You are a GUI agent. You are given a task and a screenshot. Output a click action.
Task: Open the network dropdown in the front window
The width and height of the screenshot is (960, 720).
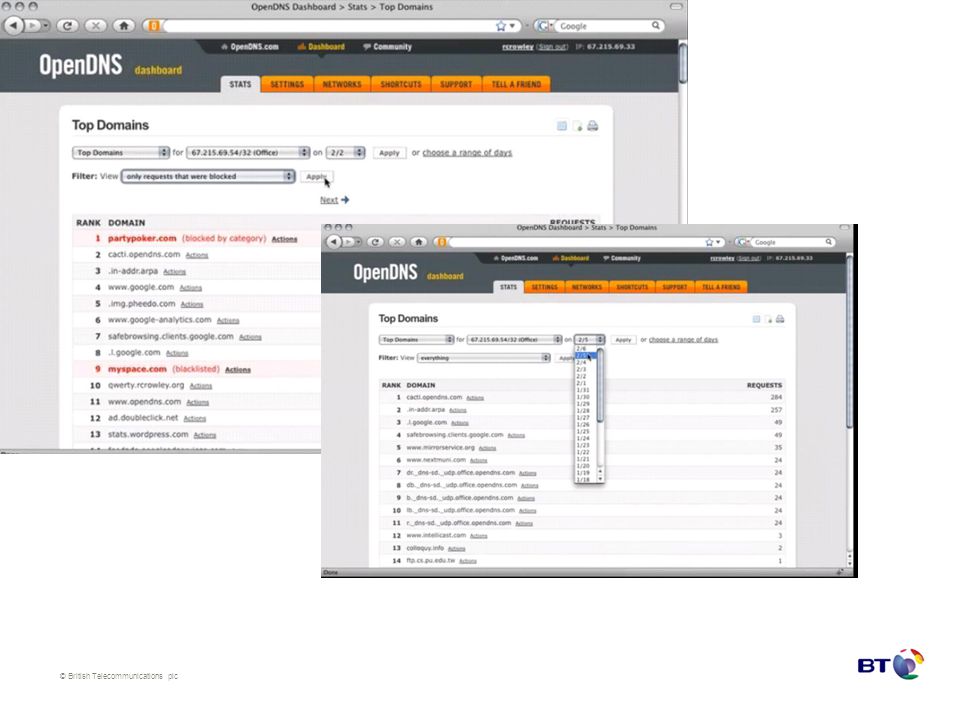514,339
